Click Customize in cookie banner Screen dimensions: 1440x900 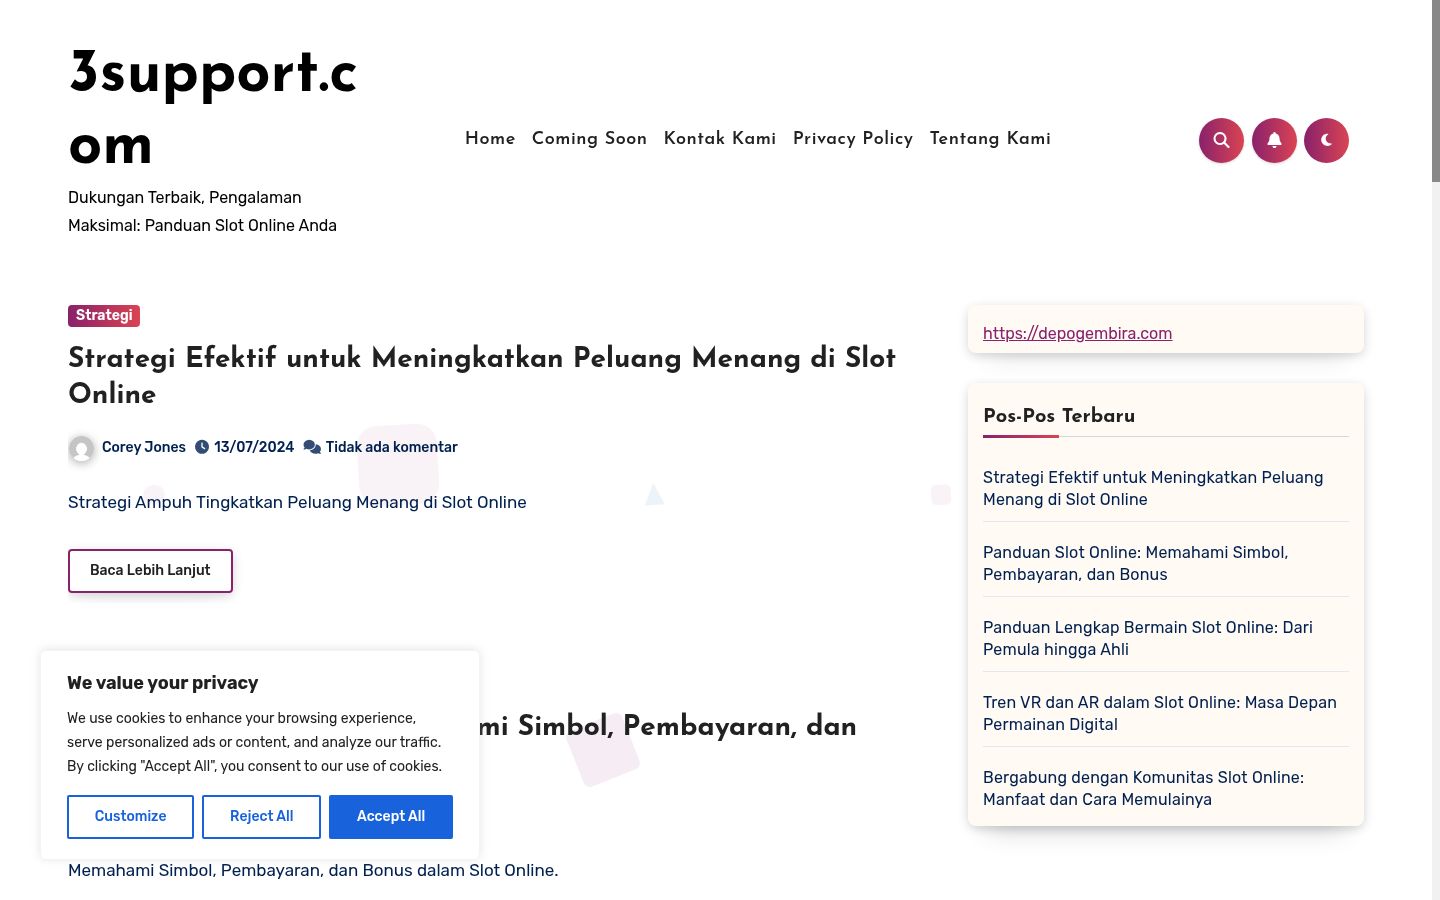[x=130, y=817]
